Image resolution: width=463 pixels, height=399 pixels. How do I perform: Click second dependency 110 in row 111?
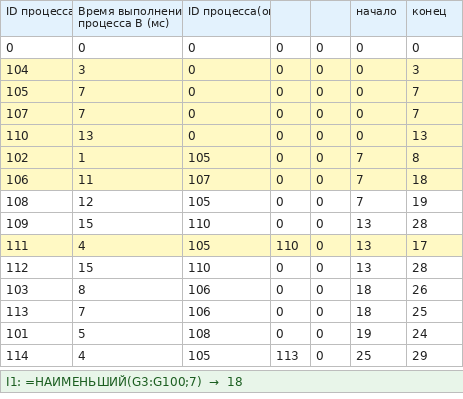coord(290,246)
